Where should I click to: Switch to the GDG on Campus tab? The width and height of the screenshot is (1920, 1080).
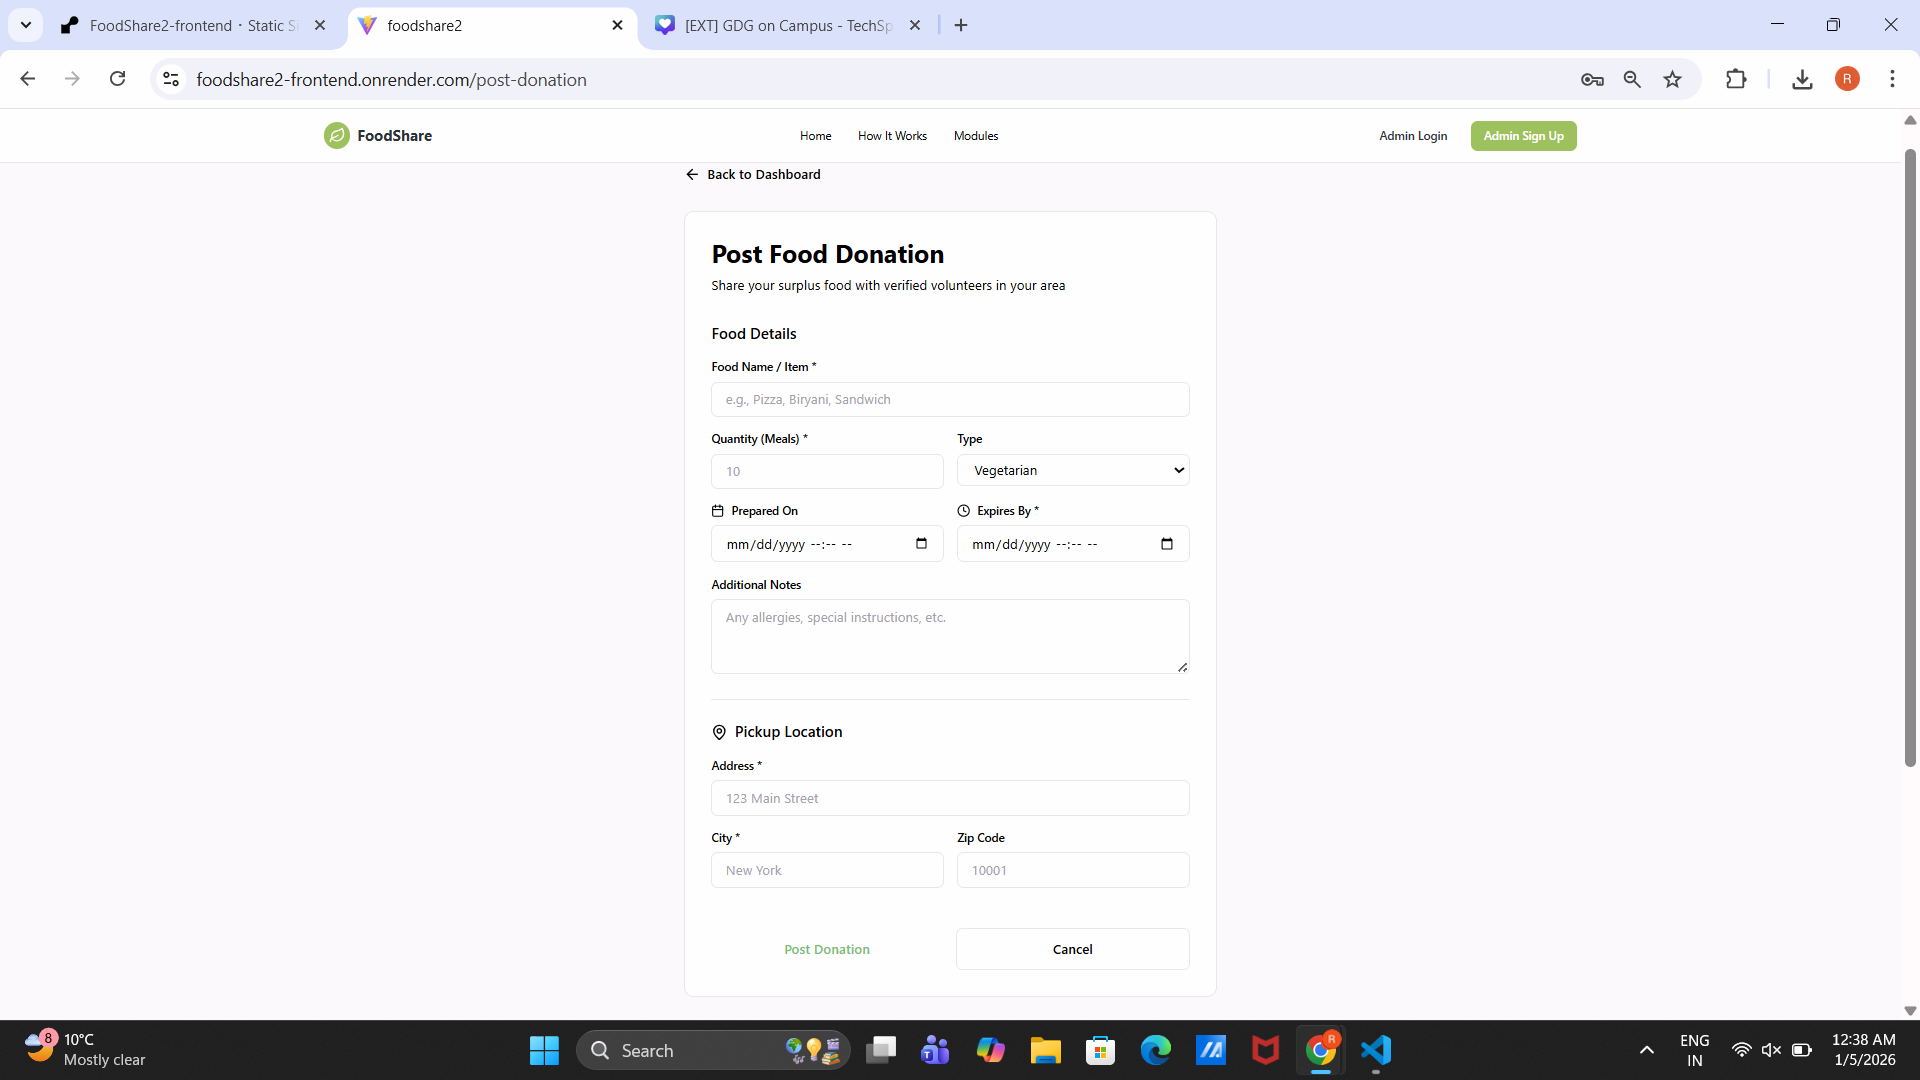(787, 26)
